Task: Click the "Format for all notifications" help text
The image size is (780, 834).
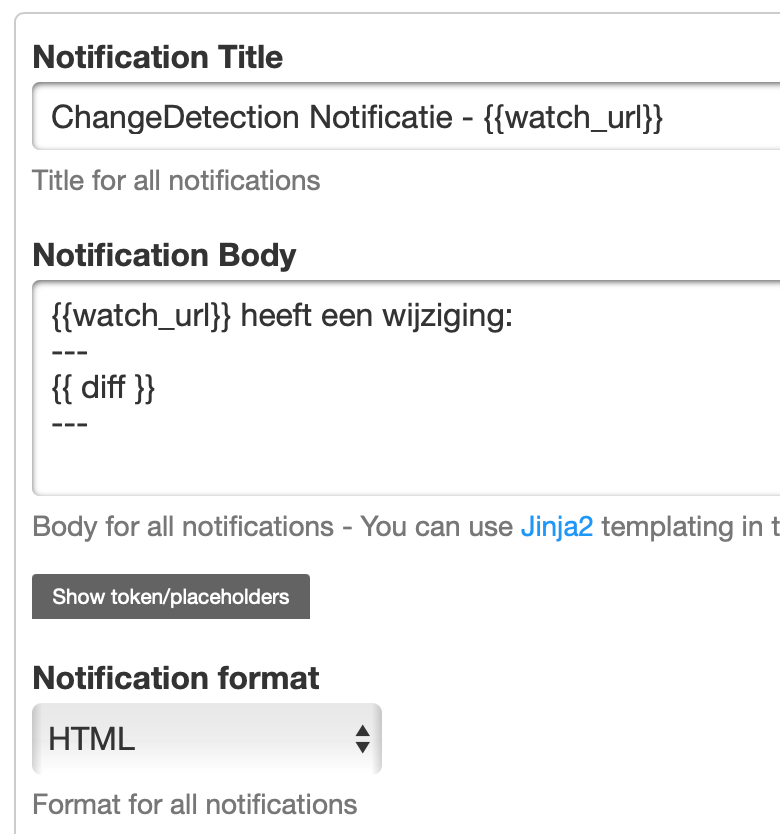Action: point(194,804)
